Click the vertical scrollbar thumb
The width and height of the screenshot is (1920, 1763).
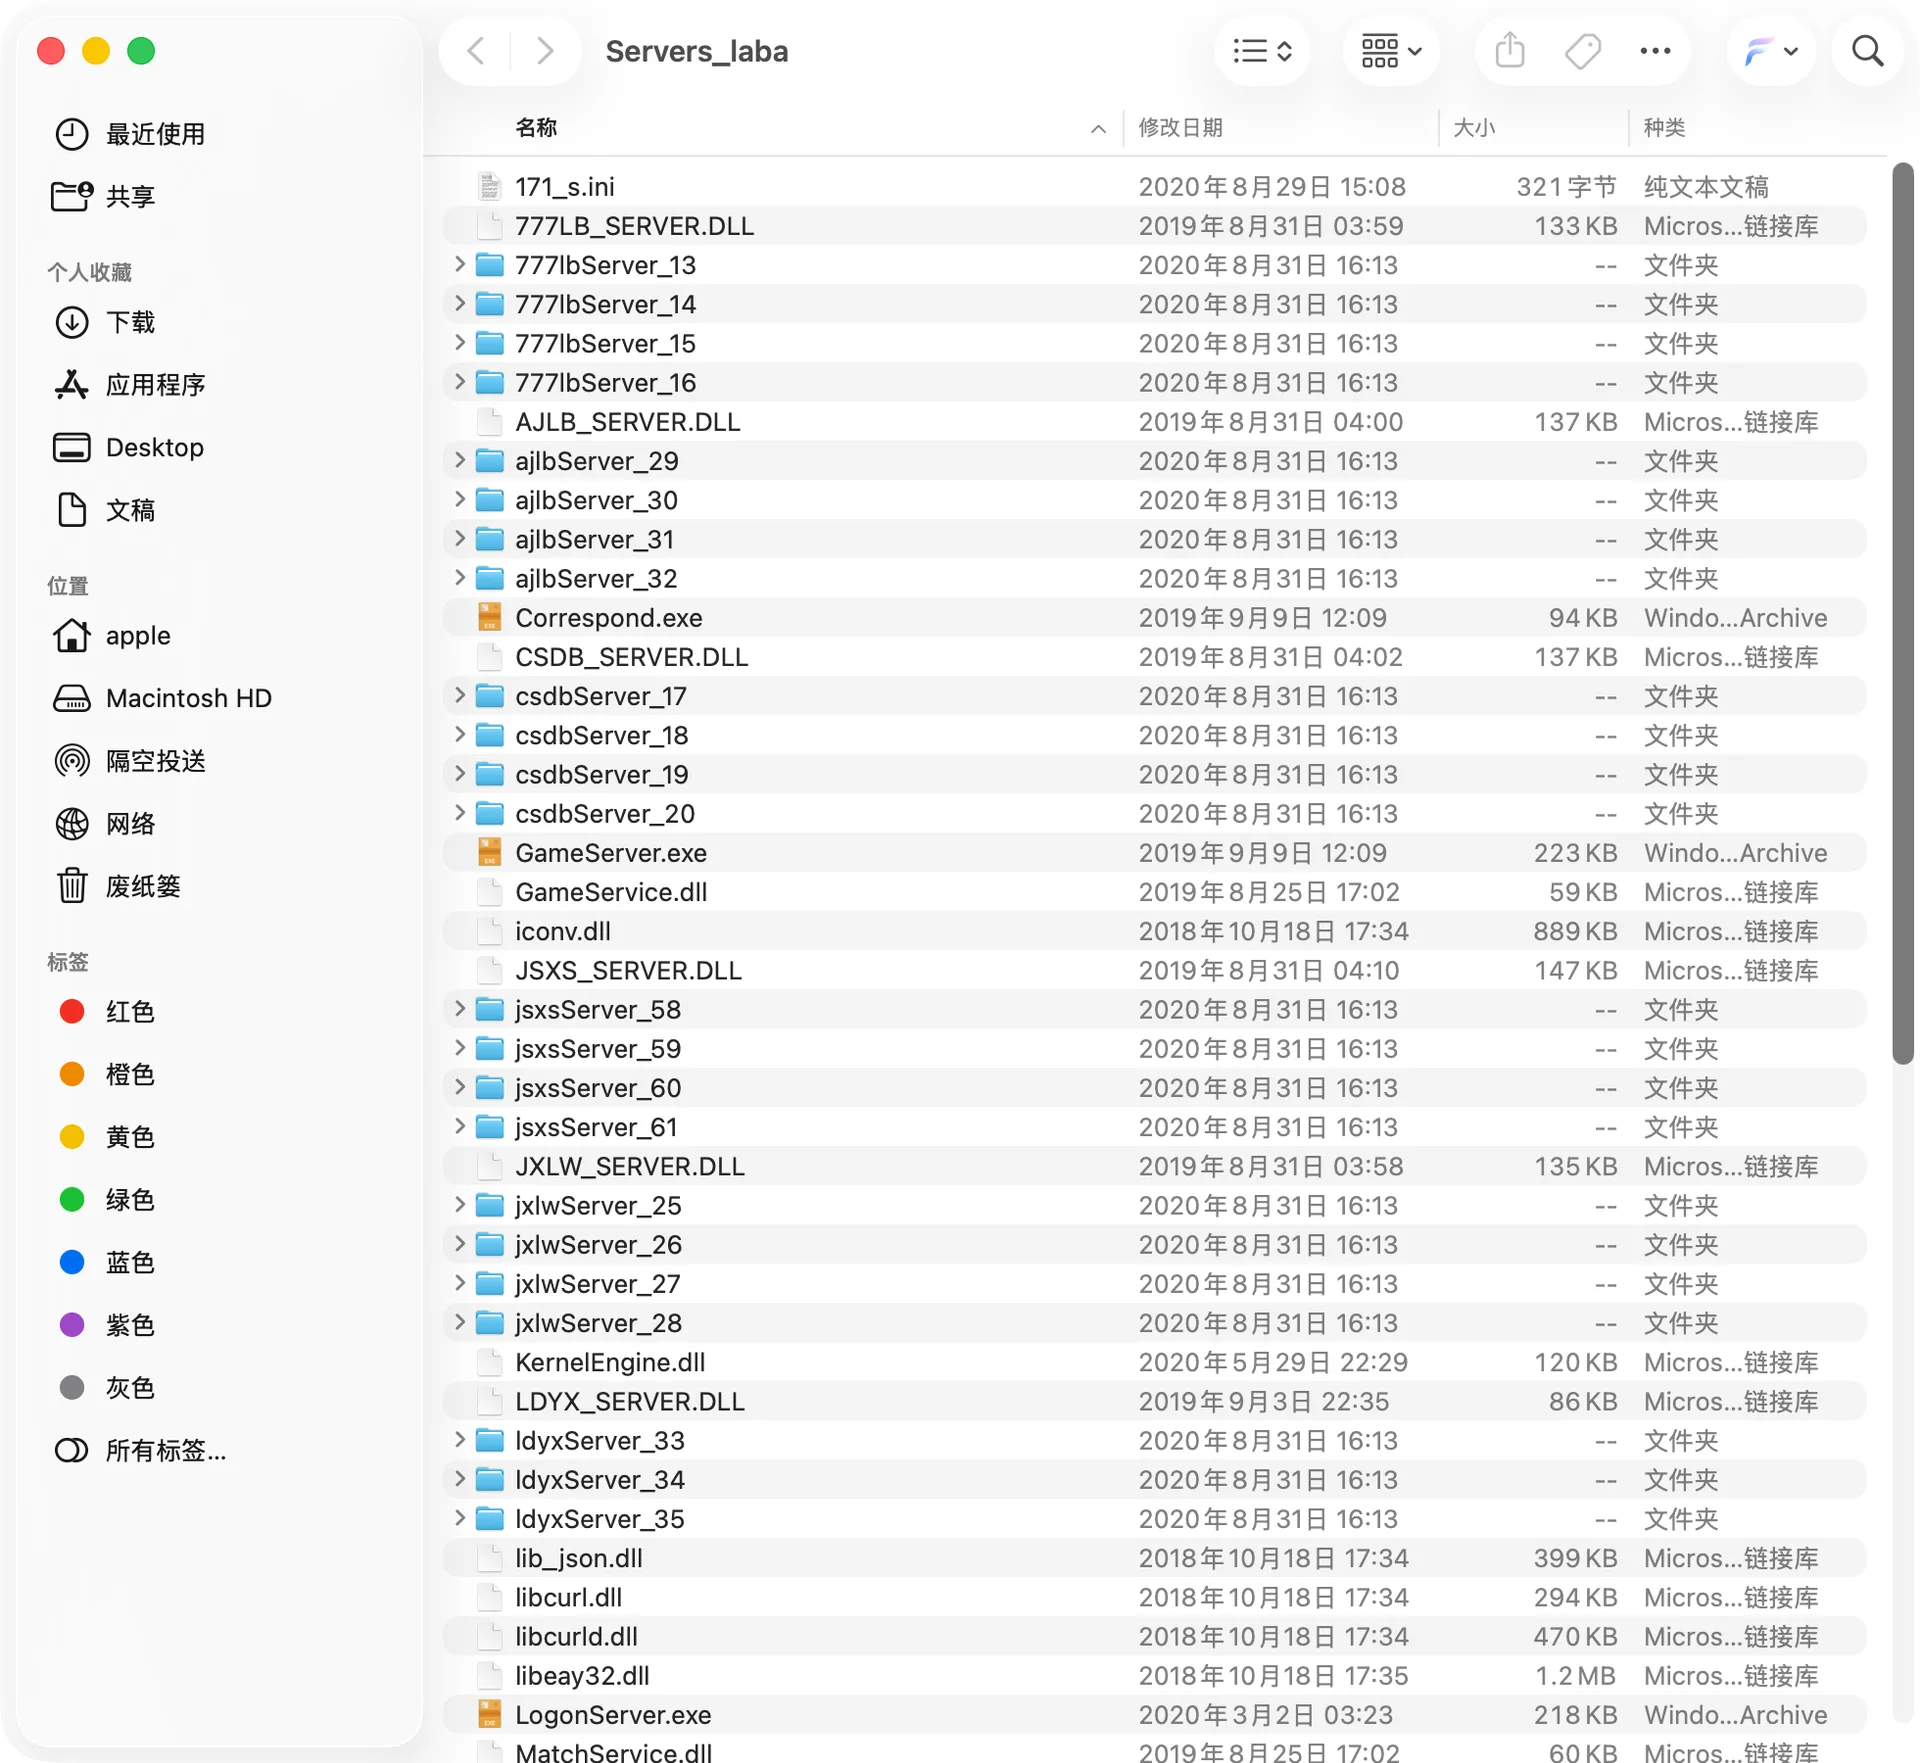pyautogui.click(x=1902, y=613)
